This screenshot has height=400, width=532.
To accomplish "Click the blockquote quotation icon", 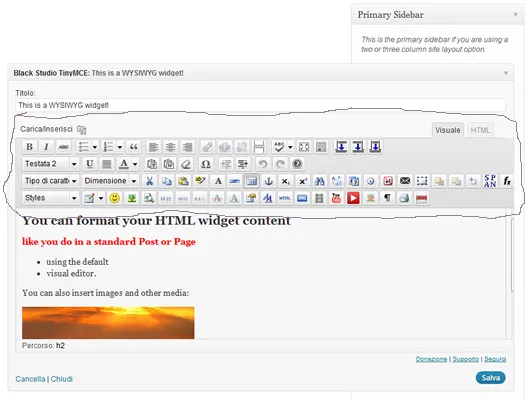I will click(133, 147).
